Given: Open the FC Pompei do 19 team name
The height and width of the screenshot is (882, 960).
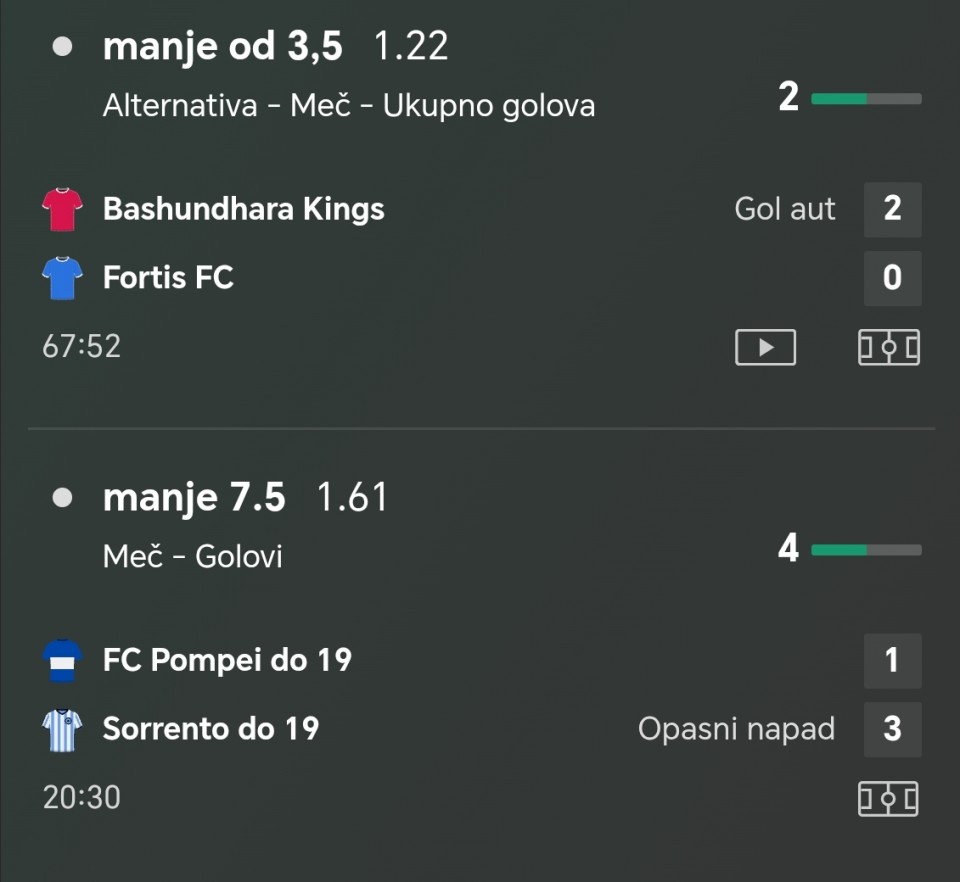Looking at the screenshot, I should [x=227, y=660].
